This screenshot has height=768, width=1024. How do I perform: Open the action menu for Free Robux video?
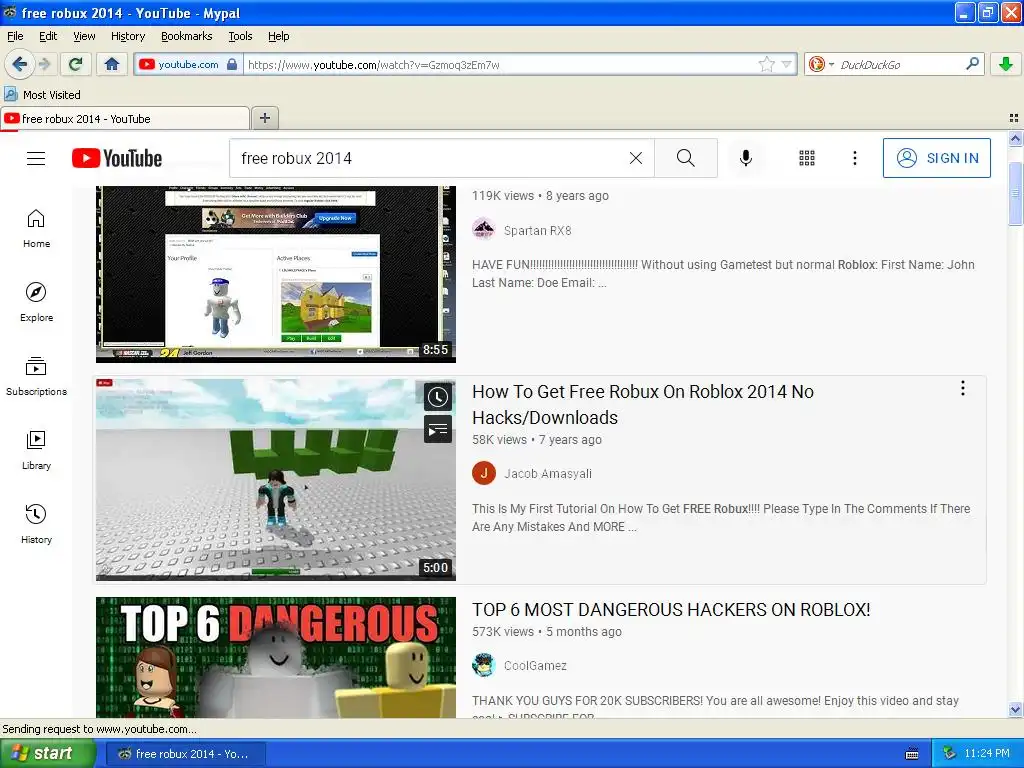tap(963, 389)
